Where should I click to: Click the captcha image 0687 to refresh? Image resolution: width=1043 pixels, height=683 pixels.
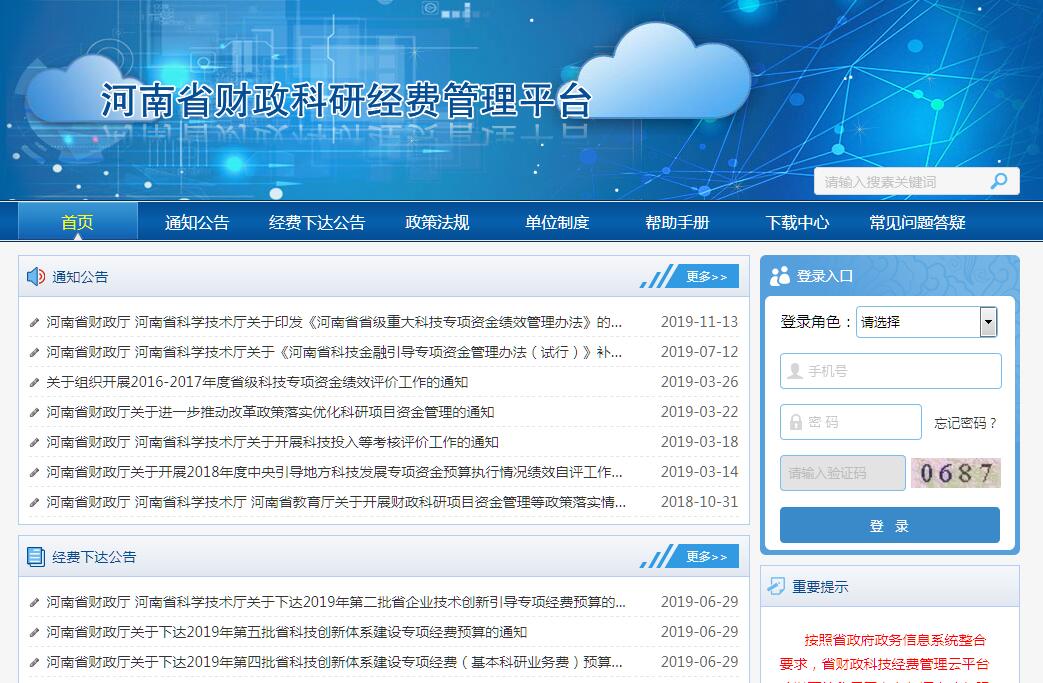click(956, 473)
